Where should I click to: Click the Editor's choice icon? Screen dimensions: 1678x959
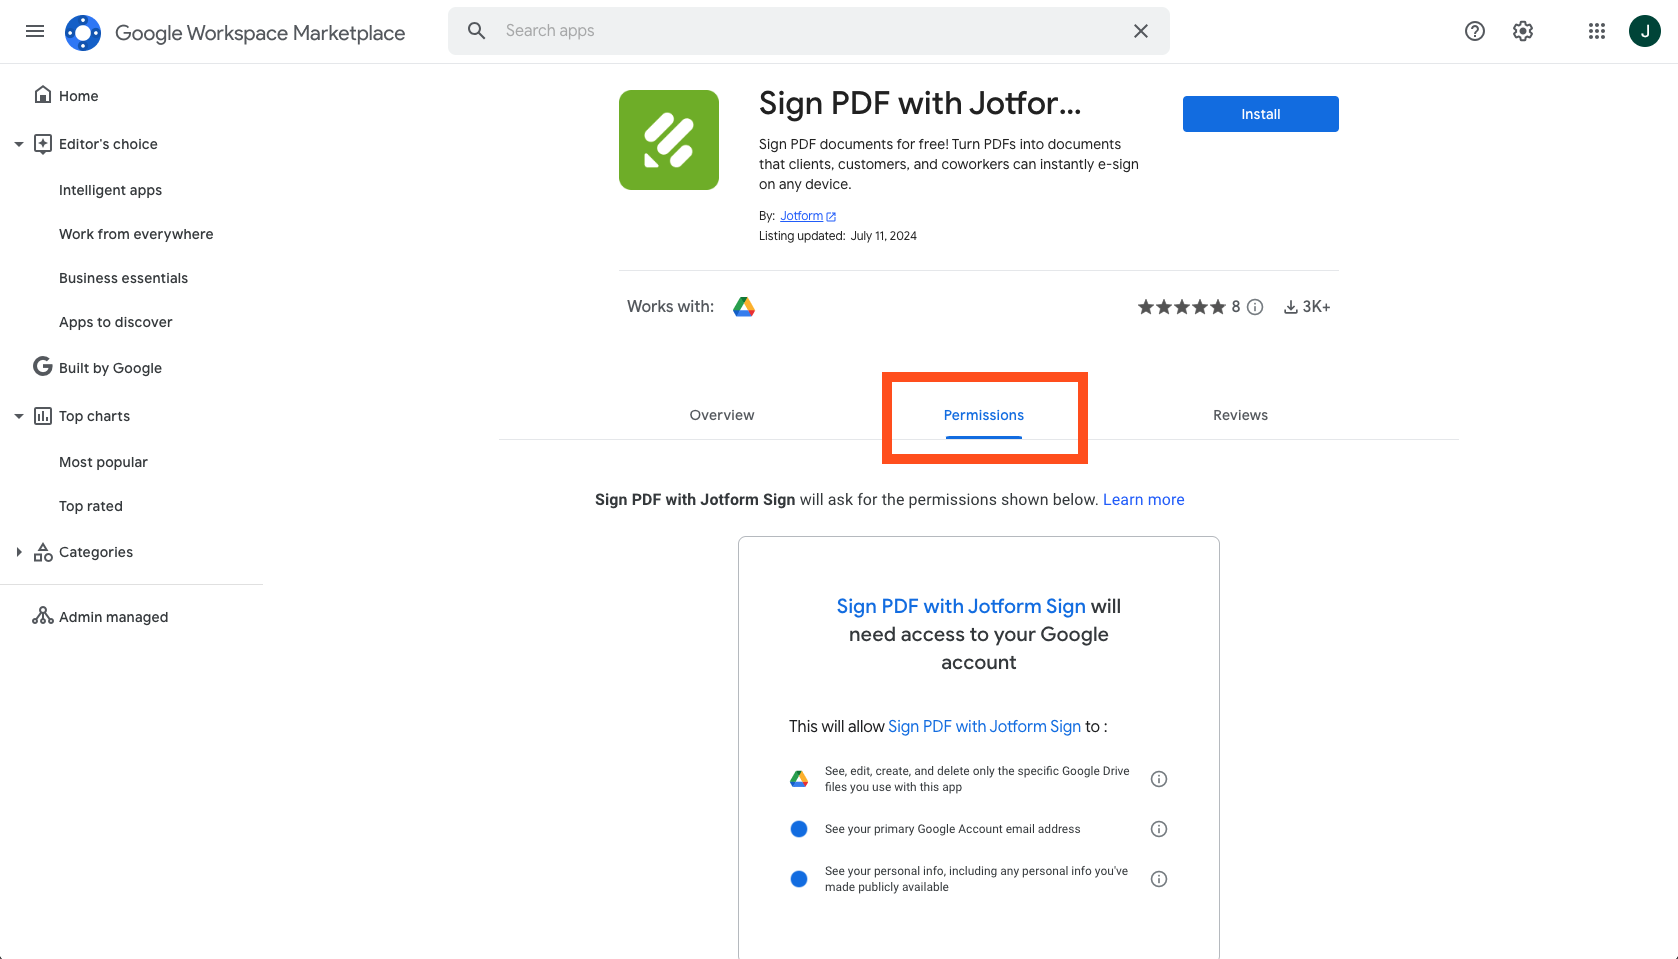(x=43, y=144)
